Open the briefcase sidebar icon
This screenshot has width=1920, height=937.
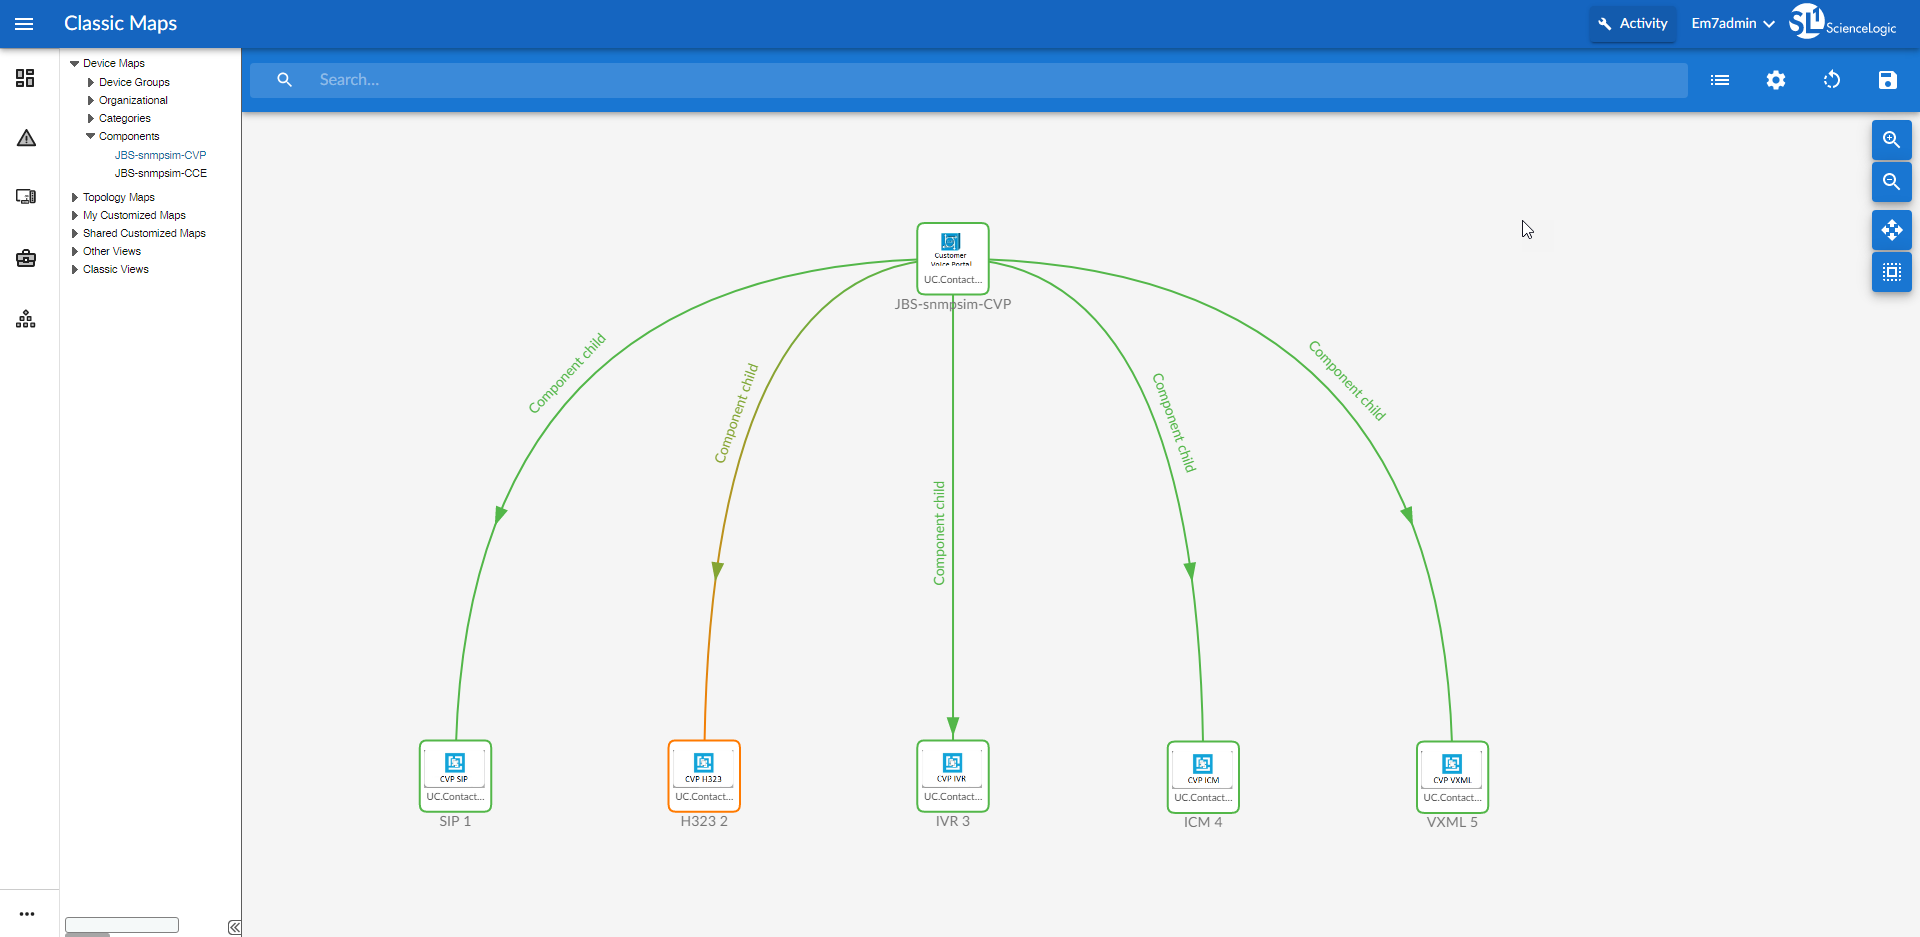point(26,258)
